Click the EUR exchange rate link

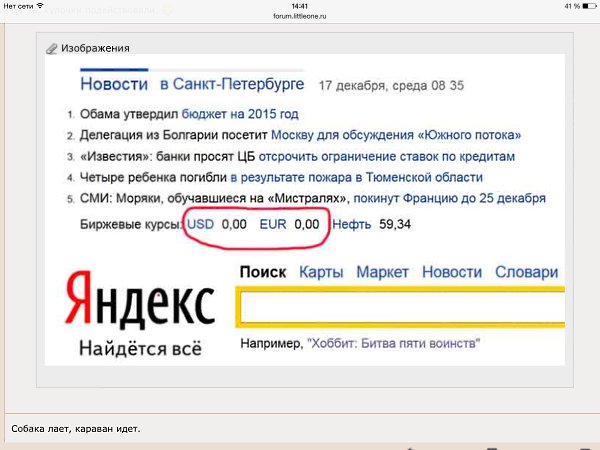coord(272,224)
